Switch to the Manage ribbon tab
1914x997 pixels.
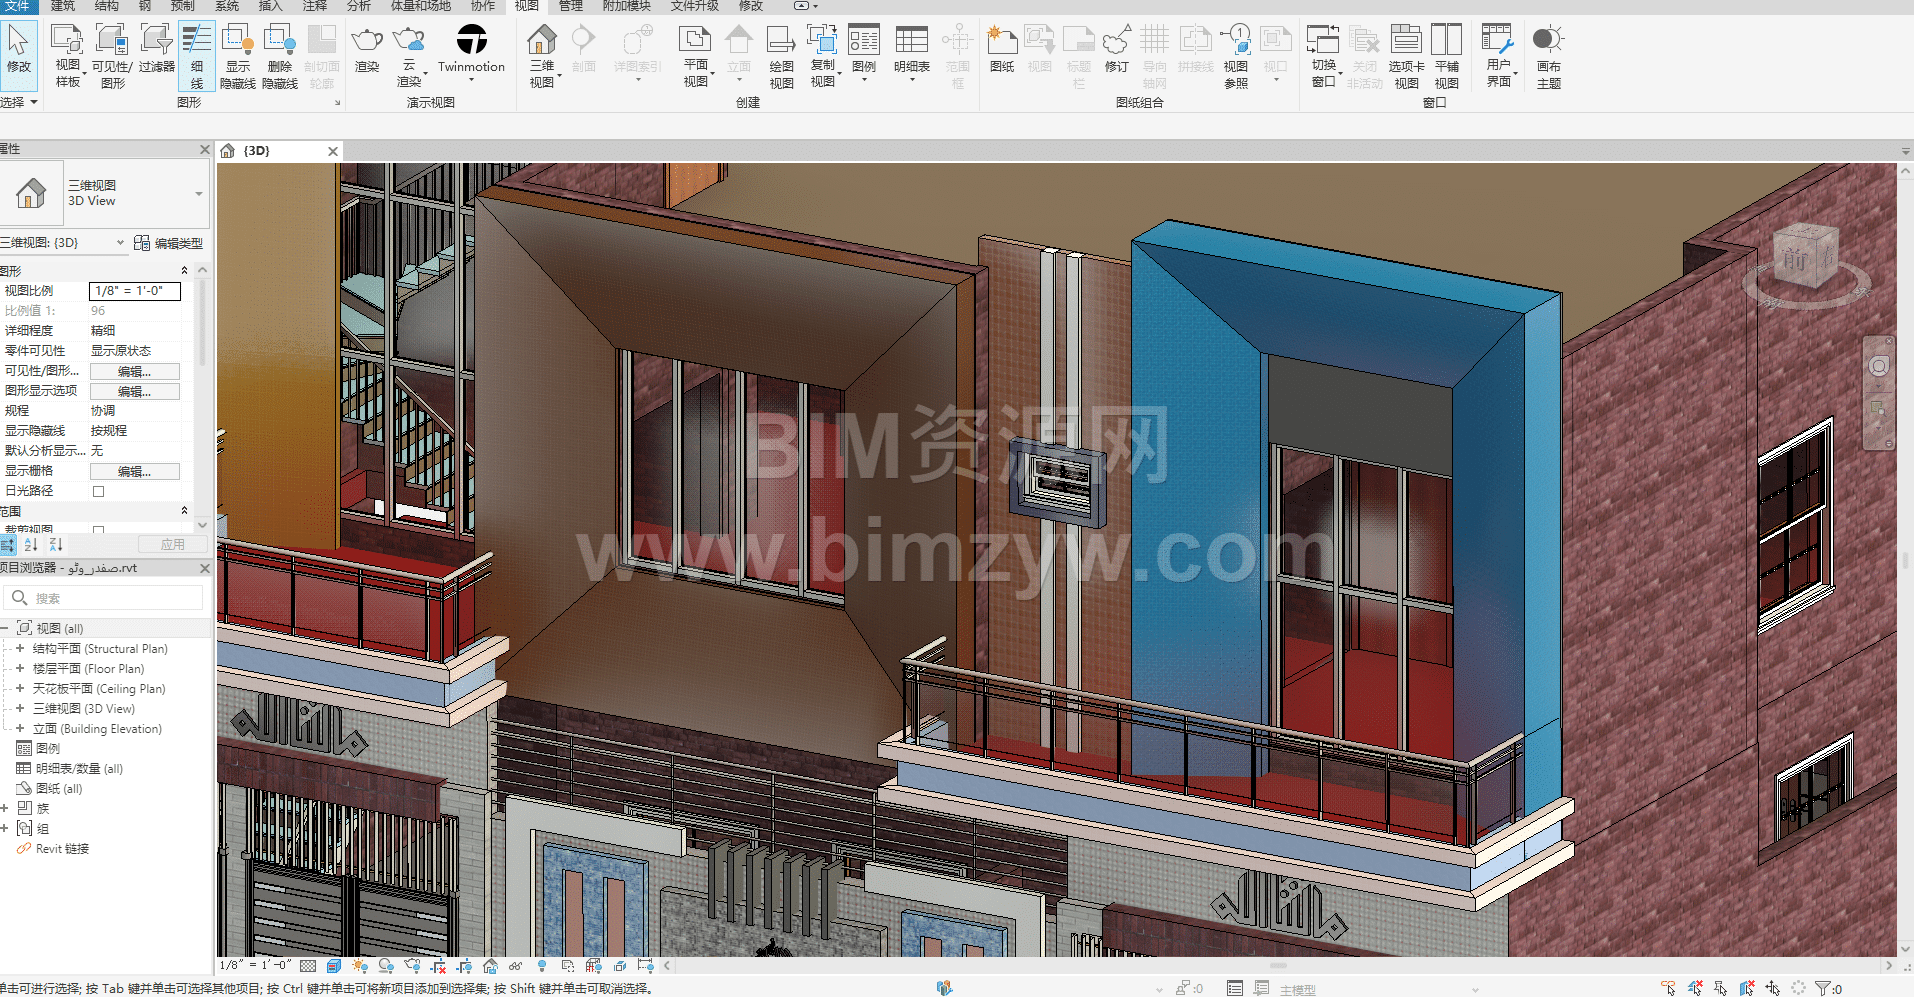(x=570, y=6)
